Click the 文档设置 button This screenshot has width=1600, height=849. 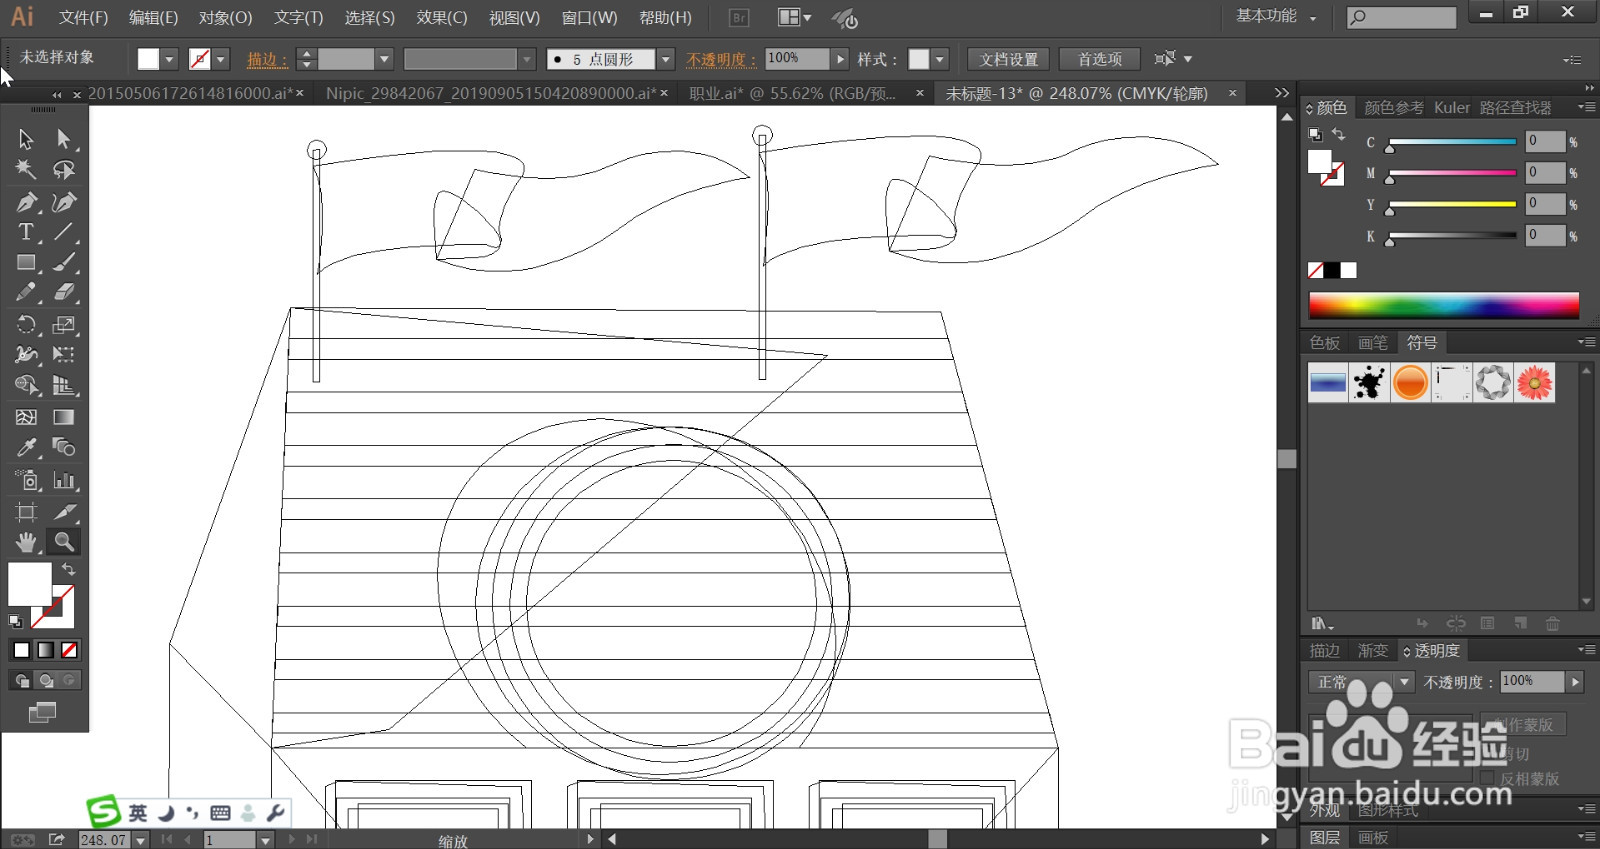pyautogui.click(x=1008, y=59)
